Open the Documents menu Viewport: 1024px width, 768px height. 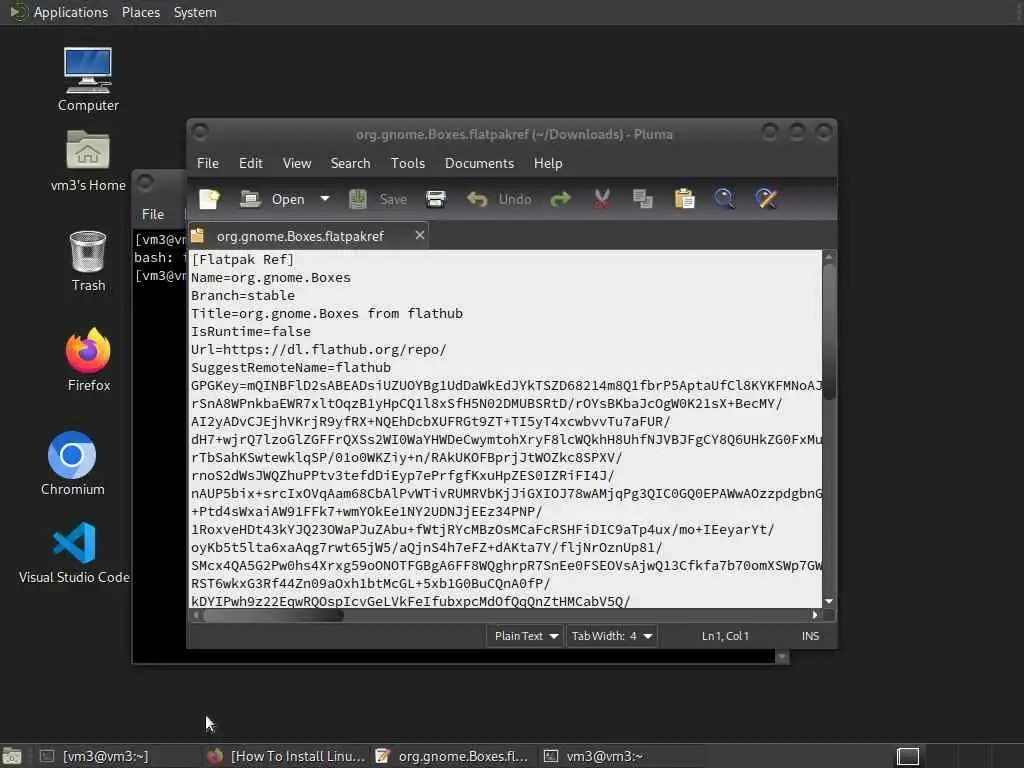(x=479, y=163)
